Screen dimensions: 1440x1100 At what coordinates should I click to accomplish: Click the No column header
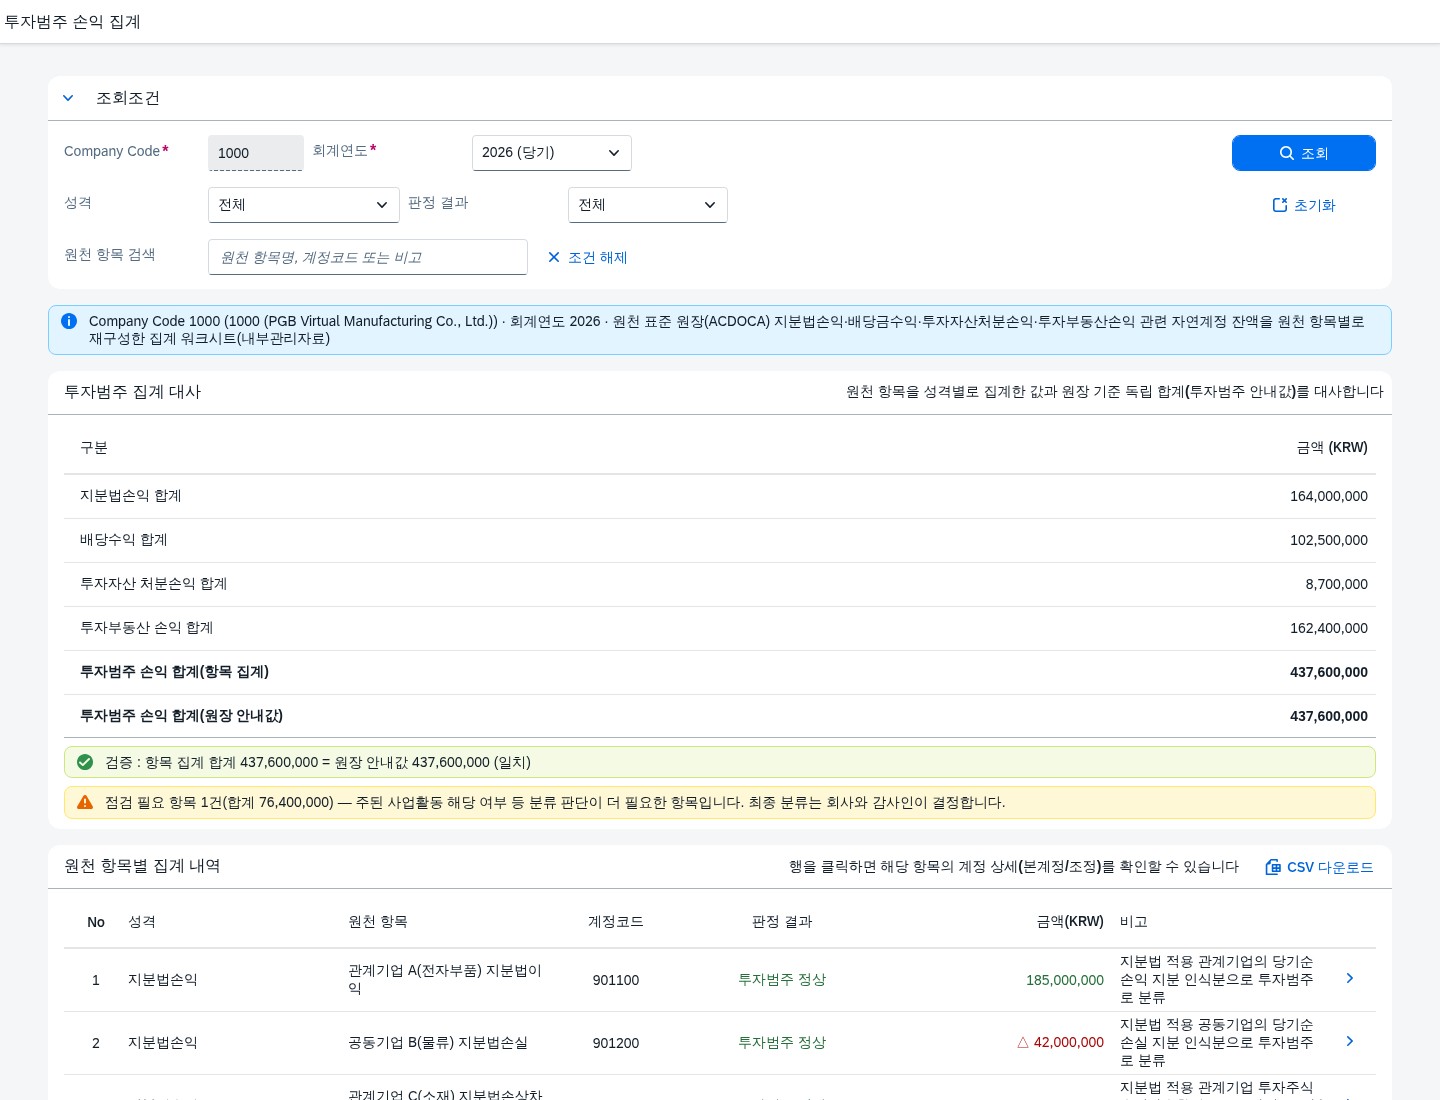(96, 922)
